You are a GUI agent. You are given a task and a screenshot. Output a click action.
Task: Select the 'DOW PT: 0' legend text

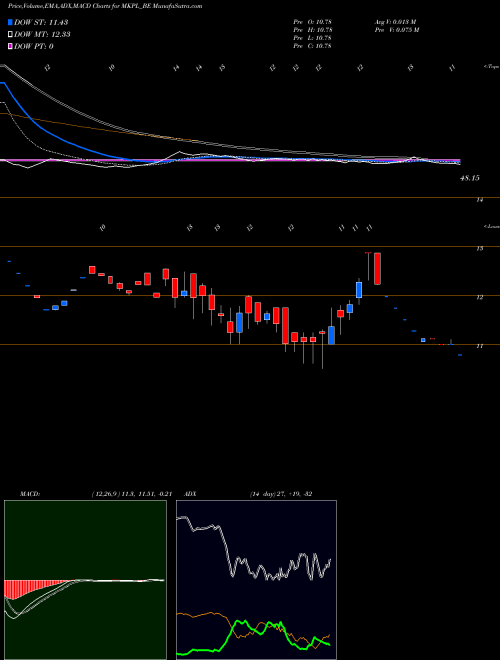34,46
